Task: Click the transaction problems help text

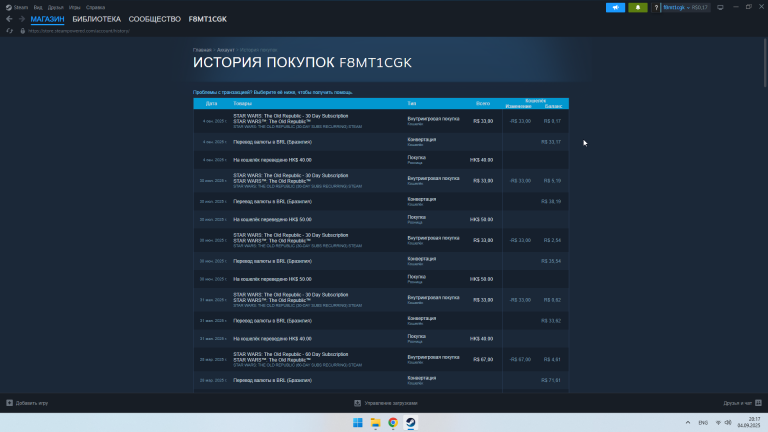Action: point(273,92)
